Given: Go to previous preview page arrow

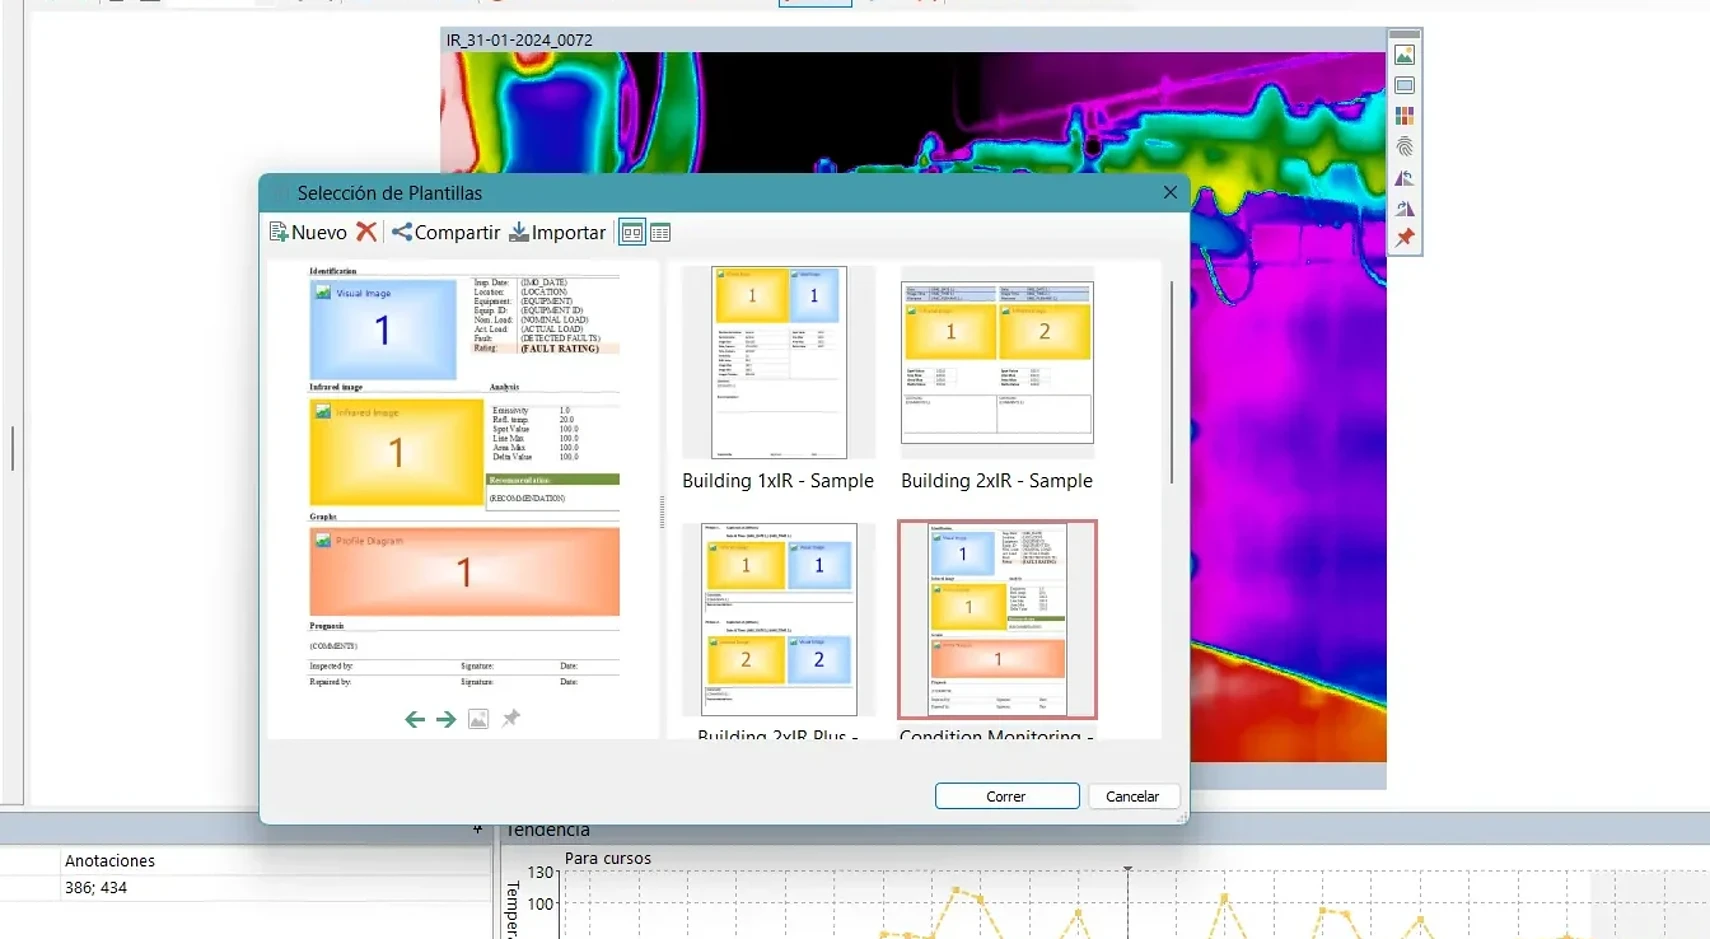Looking at the screenshot, I should click(x=415, y=719).
